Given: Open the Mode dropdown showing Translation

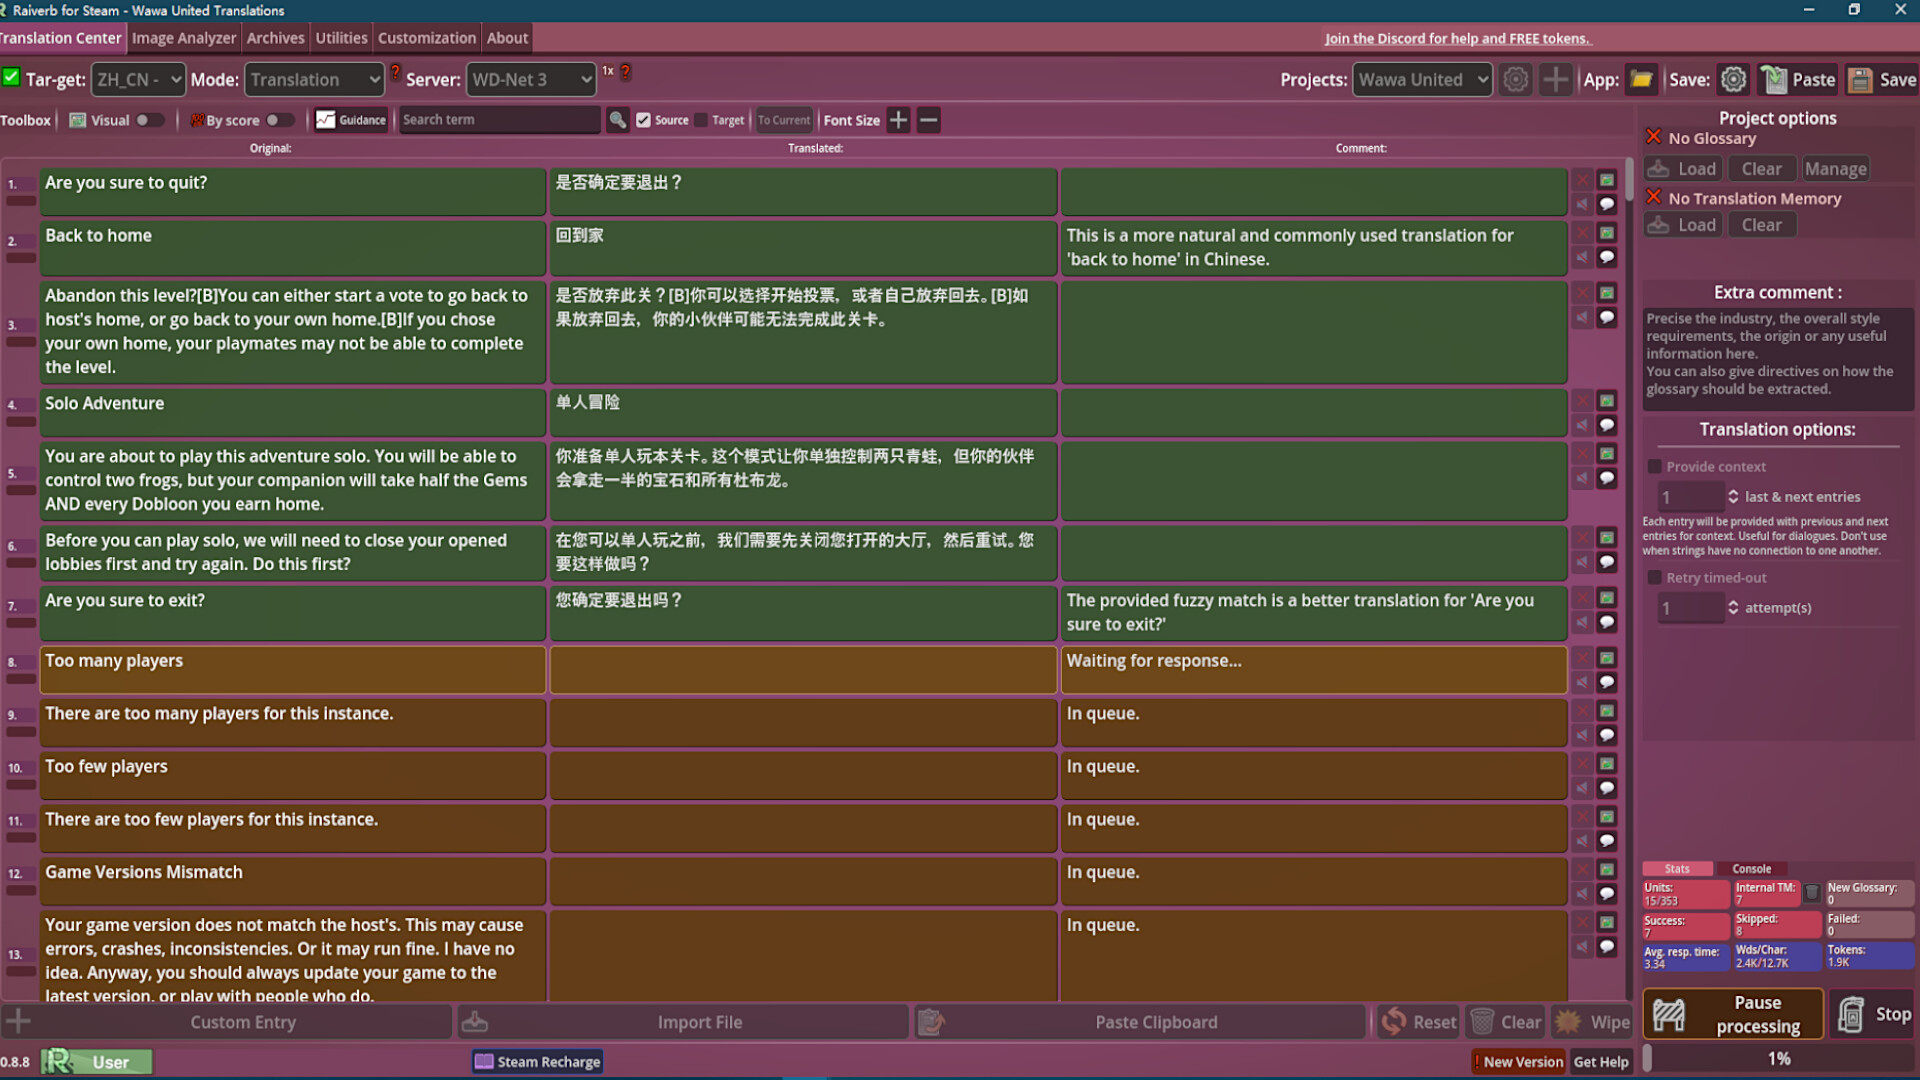Looking at the screenshot, I should [314, 79].
